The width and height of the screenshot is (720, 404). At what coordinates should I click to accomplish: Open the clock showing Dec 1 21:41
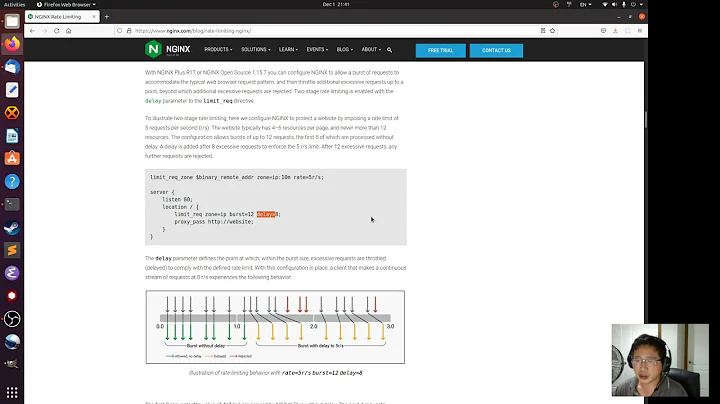[336, 4]
